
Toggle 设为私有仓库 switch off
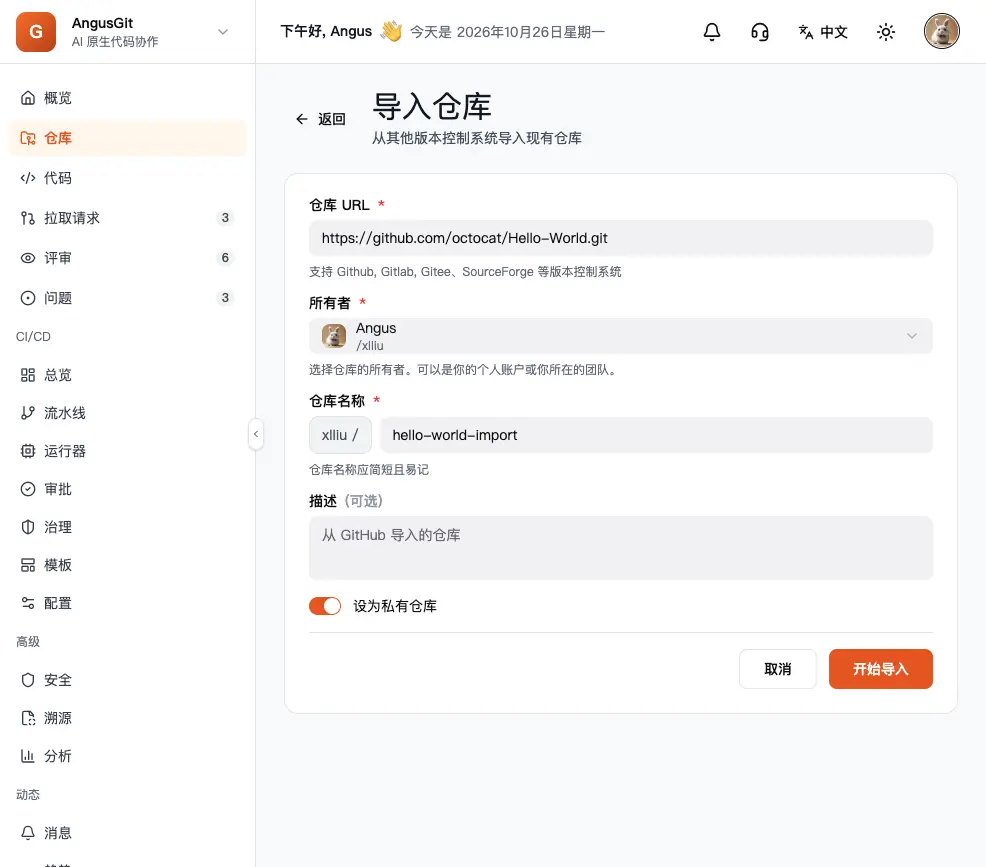coord(324,606)
